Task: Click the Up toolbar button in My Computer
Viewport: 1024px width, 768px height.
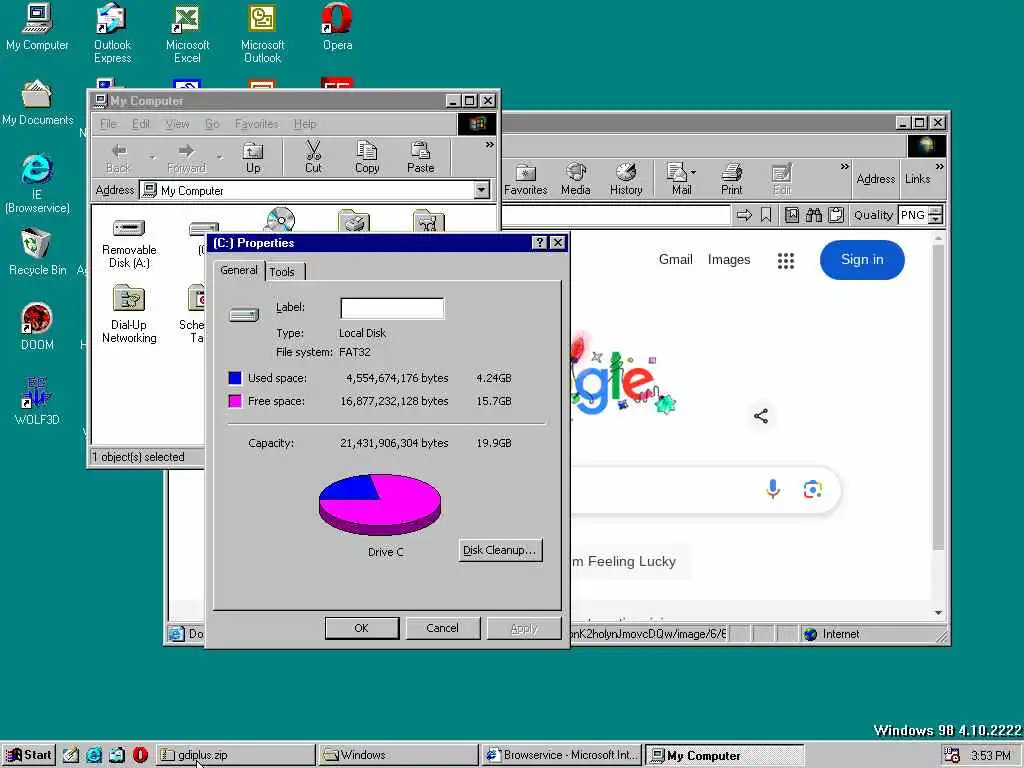Action: coord(253,157)
